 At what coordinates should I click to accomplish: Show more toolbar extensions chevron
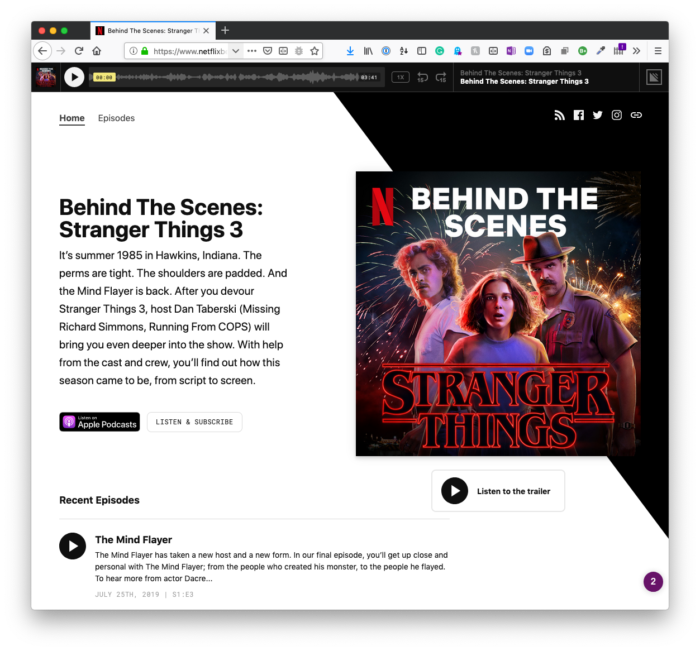point(637,51)
